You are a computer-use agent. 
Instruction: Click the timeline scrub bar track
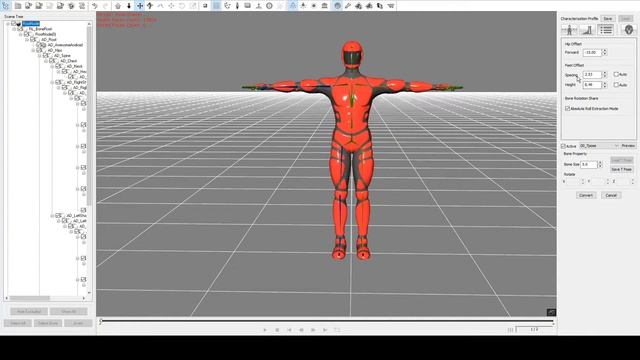pyautogui.click(x=327, y=322)
